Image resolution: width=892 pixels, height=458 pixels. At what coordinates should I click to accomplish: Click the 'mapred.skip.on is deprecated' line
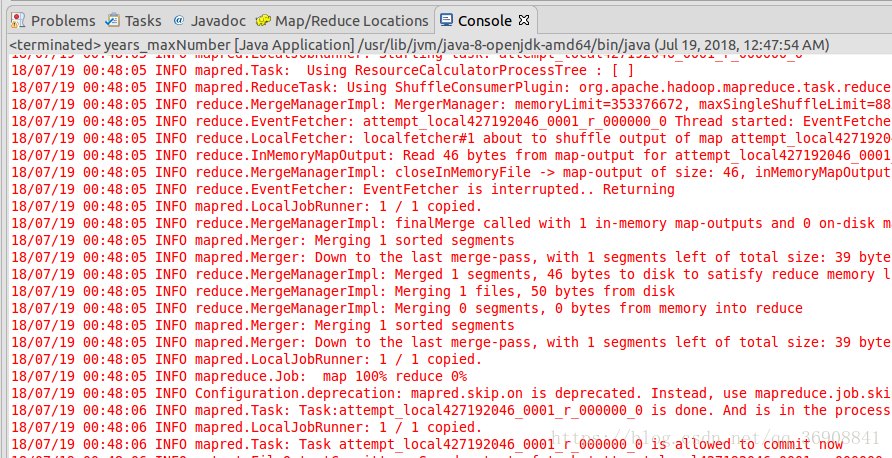451,394
